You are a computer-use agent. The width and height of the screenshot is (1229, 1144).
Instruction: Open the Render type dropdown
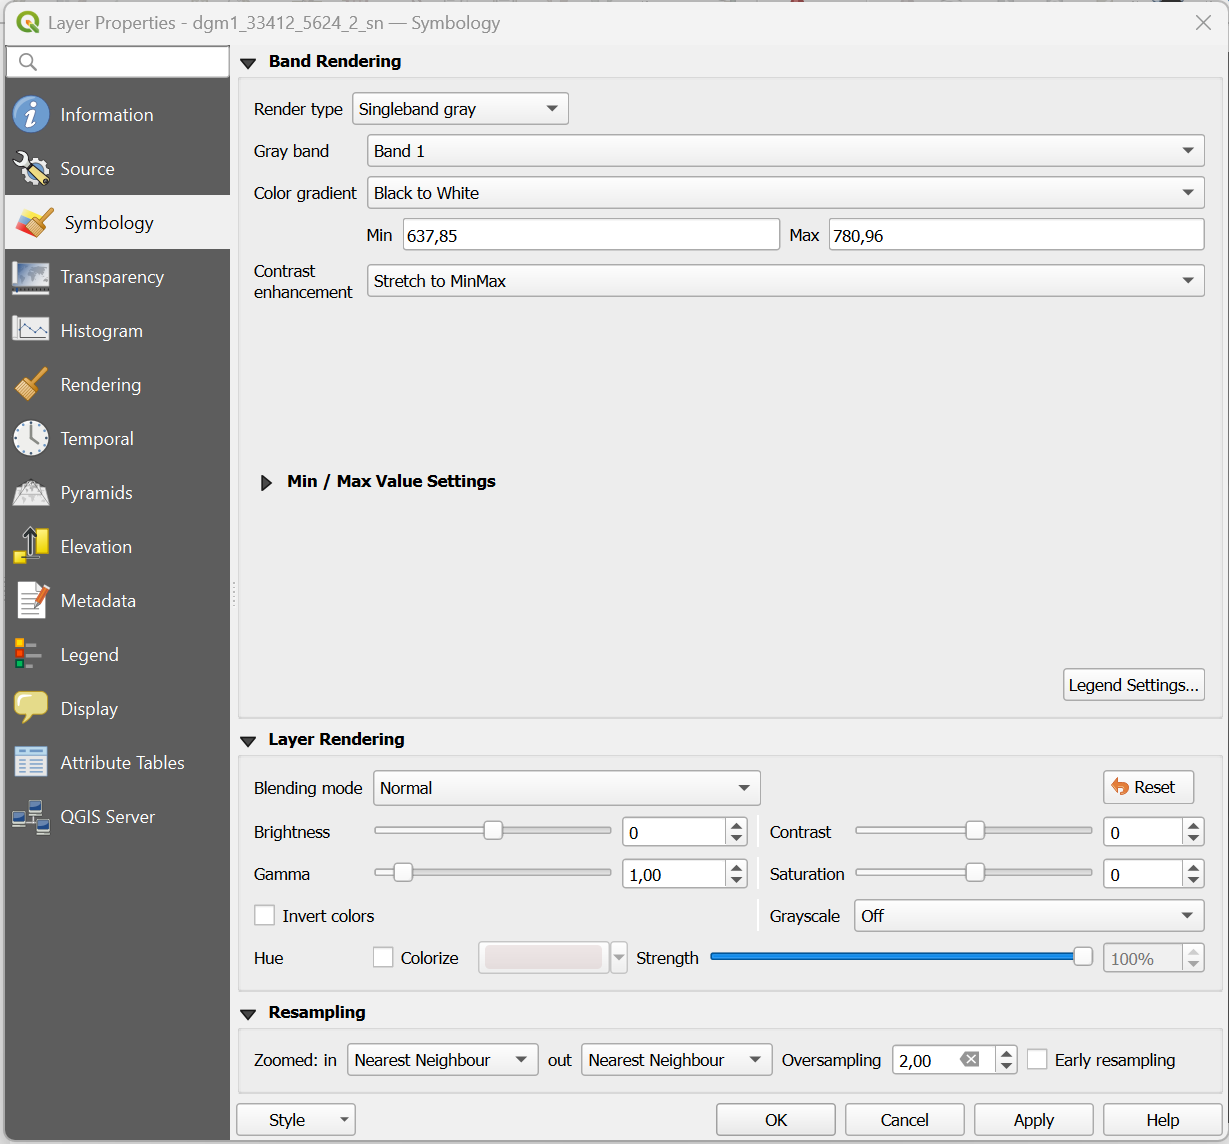point(460,109)
